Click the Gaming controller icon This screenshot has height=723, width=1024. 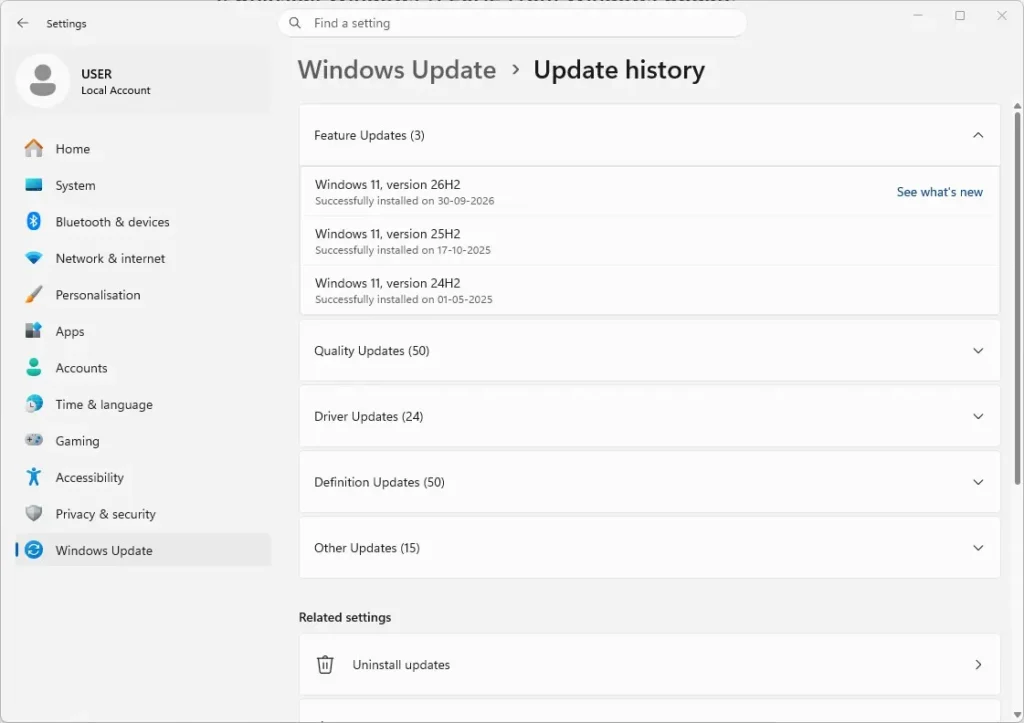[34, 440]
